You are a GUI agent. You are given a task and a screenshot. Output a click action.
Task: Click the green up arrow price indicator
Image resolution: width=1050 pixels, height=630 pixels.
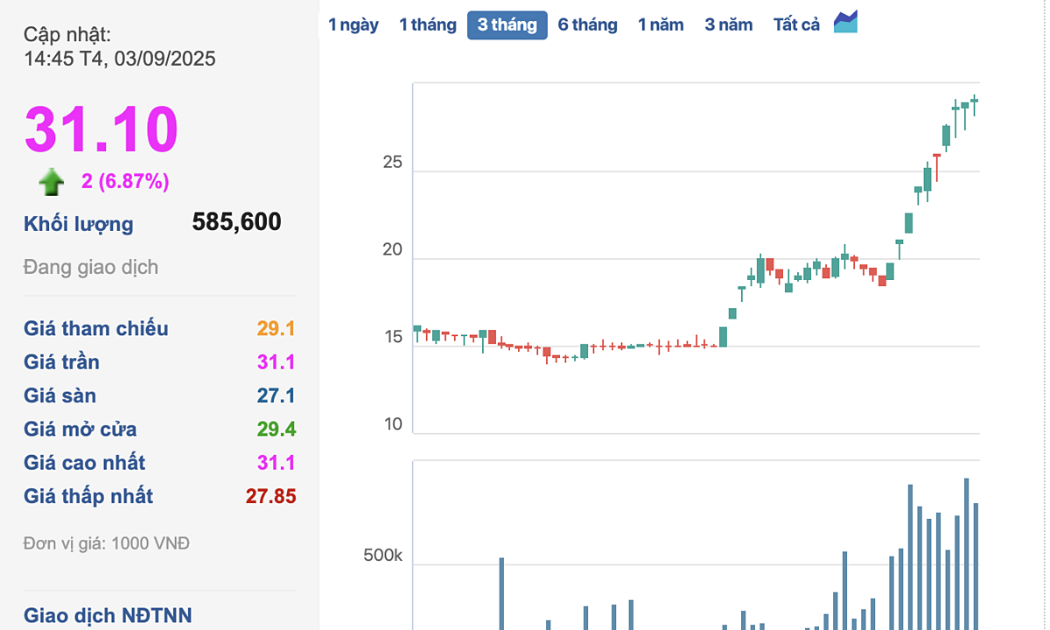coord(51,182)
